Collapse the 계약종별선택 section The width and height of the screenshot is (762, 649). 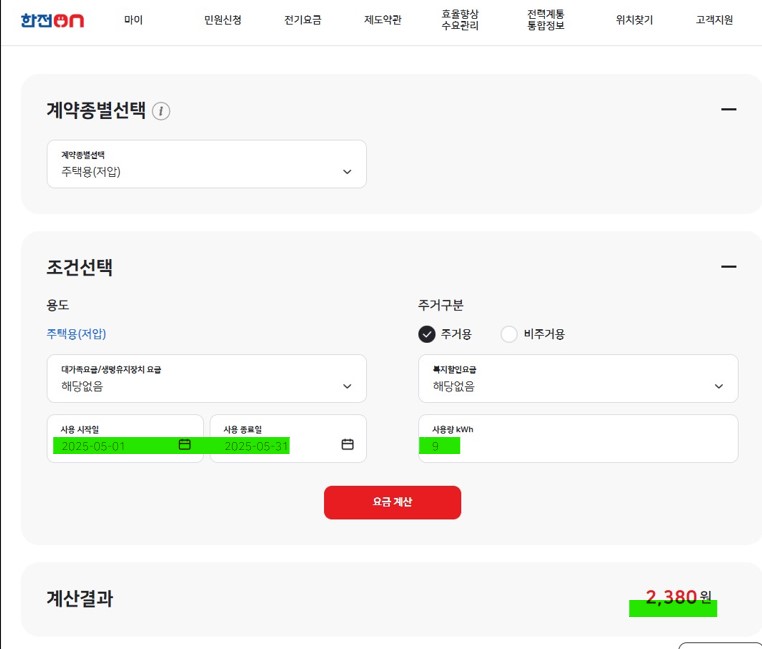point(728,109)
